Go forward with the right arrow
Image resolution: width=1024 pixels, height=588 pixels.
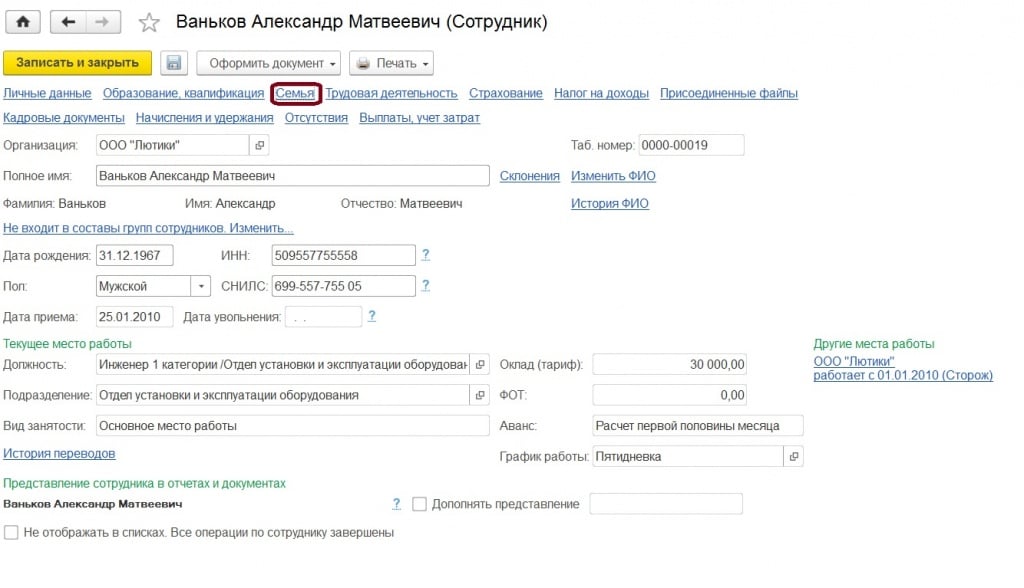(103, 21)
